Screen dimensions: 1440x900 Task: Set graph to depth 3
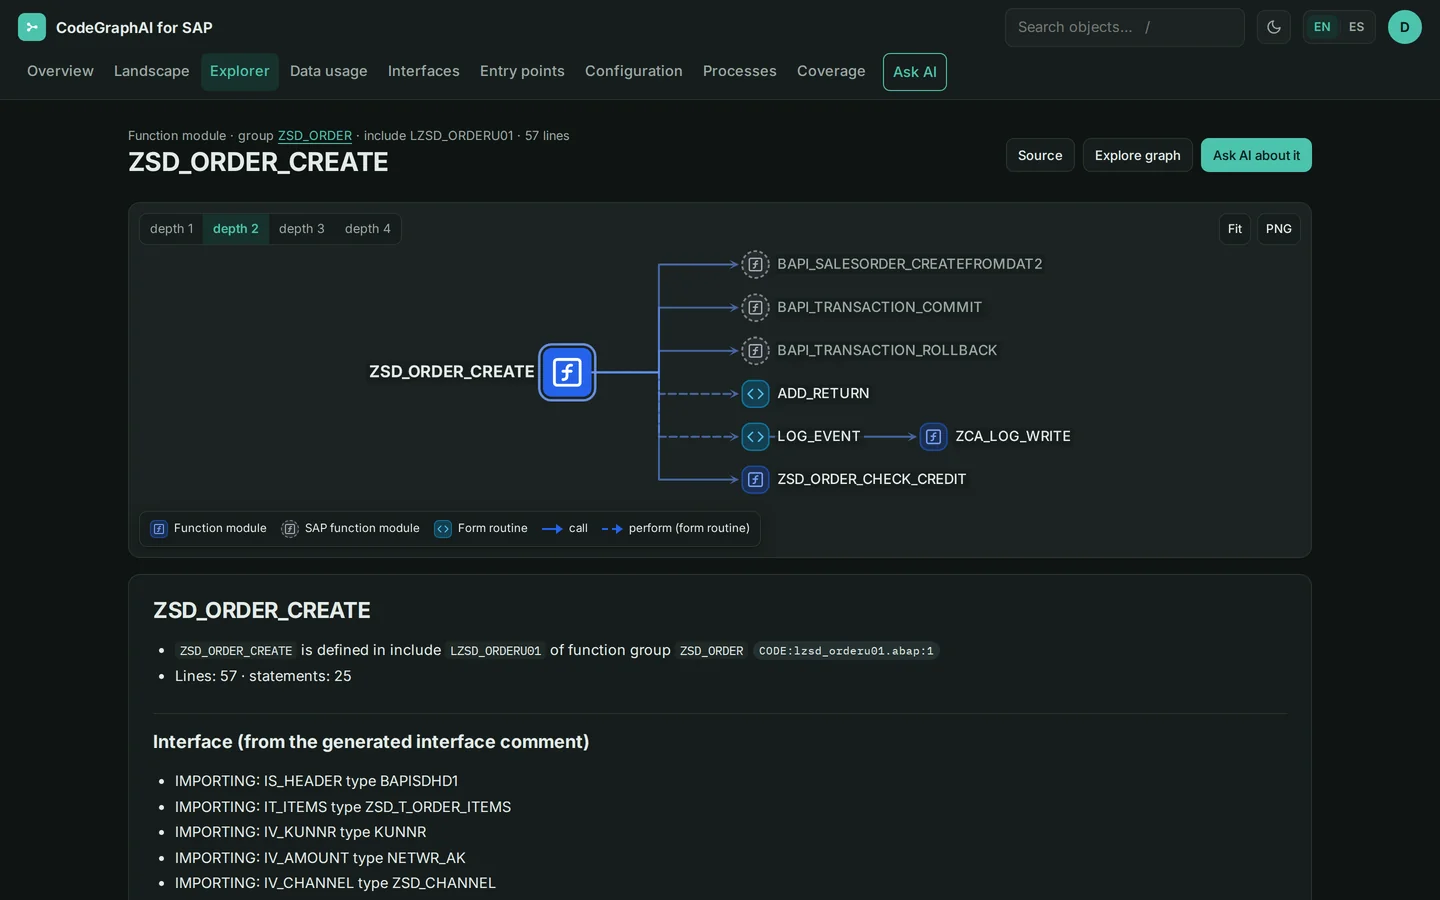(302, 229)
